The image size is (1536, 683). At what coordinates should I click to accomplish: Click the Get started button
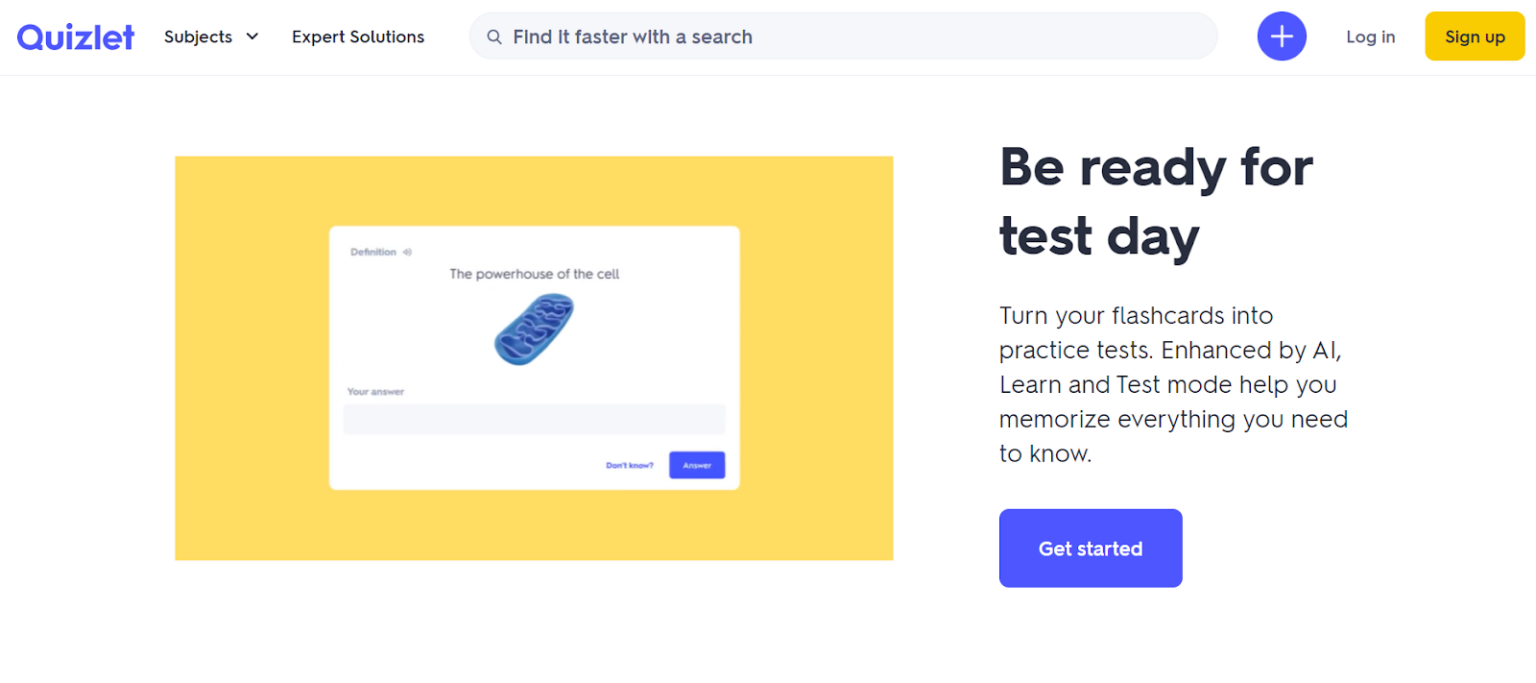(1090, 548)
